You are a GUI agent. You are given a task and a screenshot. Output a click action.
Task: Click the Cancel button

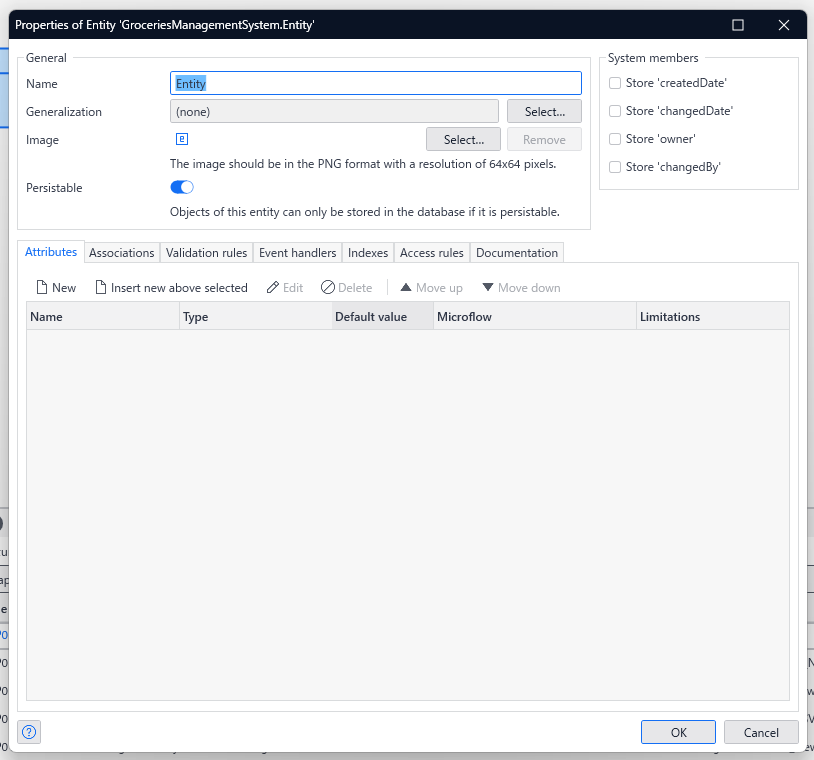pos(761,732)
